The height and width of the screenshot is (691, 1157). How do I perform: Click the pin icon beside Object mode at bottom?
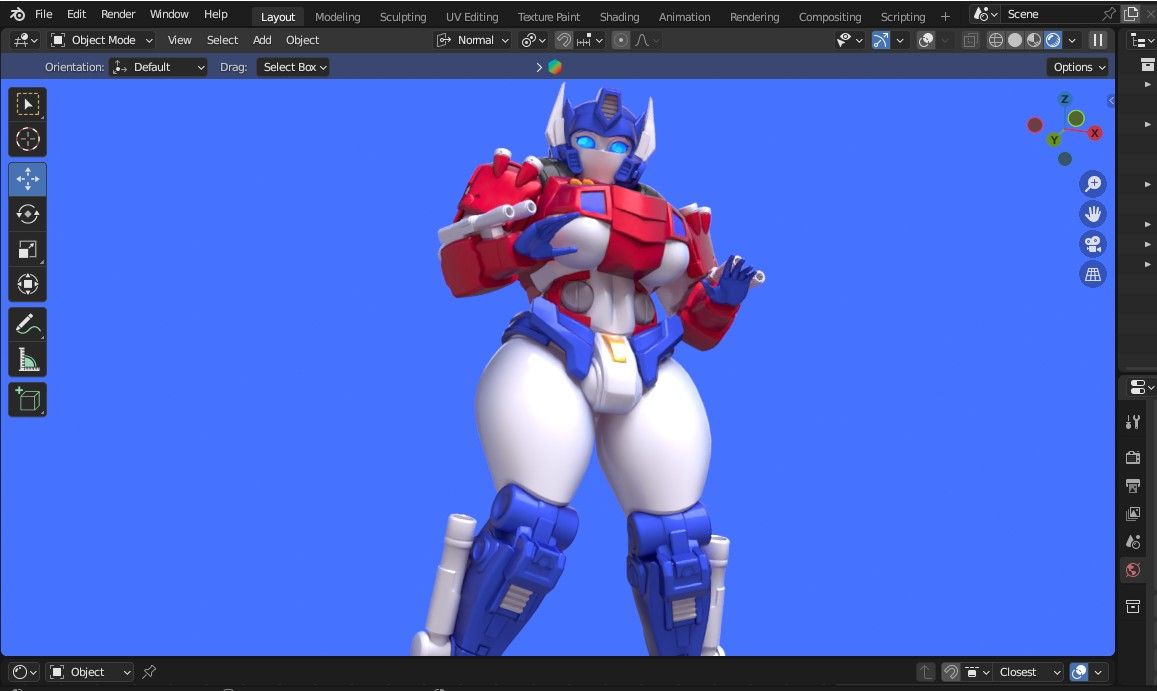coord(149,672)
